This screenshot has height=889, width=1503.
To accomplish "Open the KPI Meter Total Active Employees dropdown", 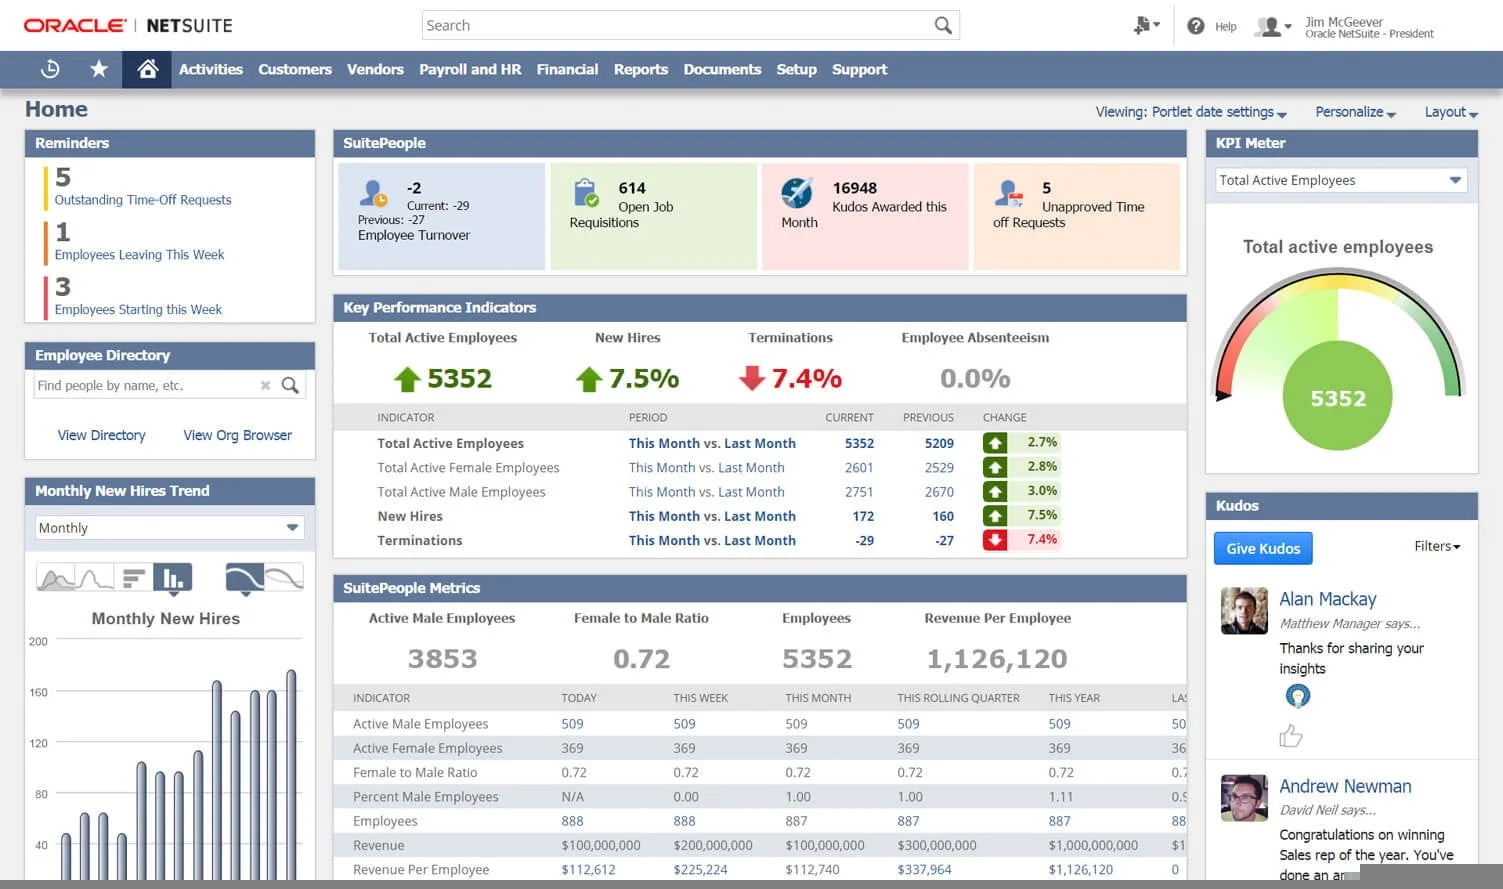I will [1456, 180].
